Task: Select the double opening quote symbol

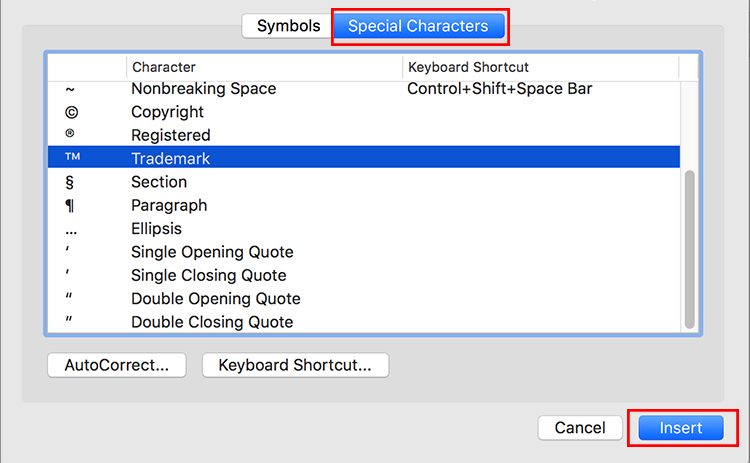Action: click(69, 296)
